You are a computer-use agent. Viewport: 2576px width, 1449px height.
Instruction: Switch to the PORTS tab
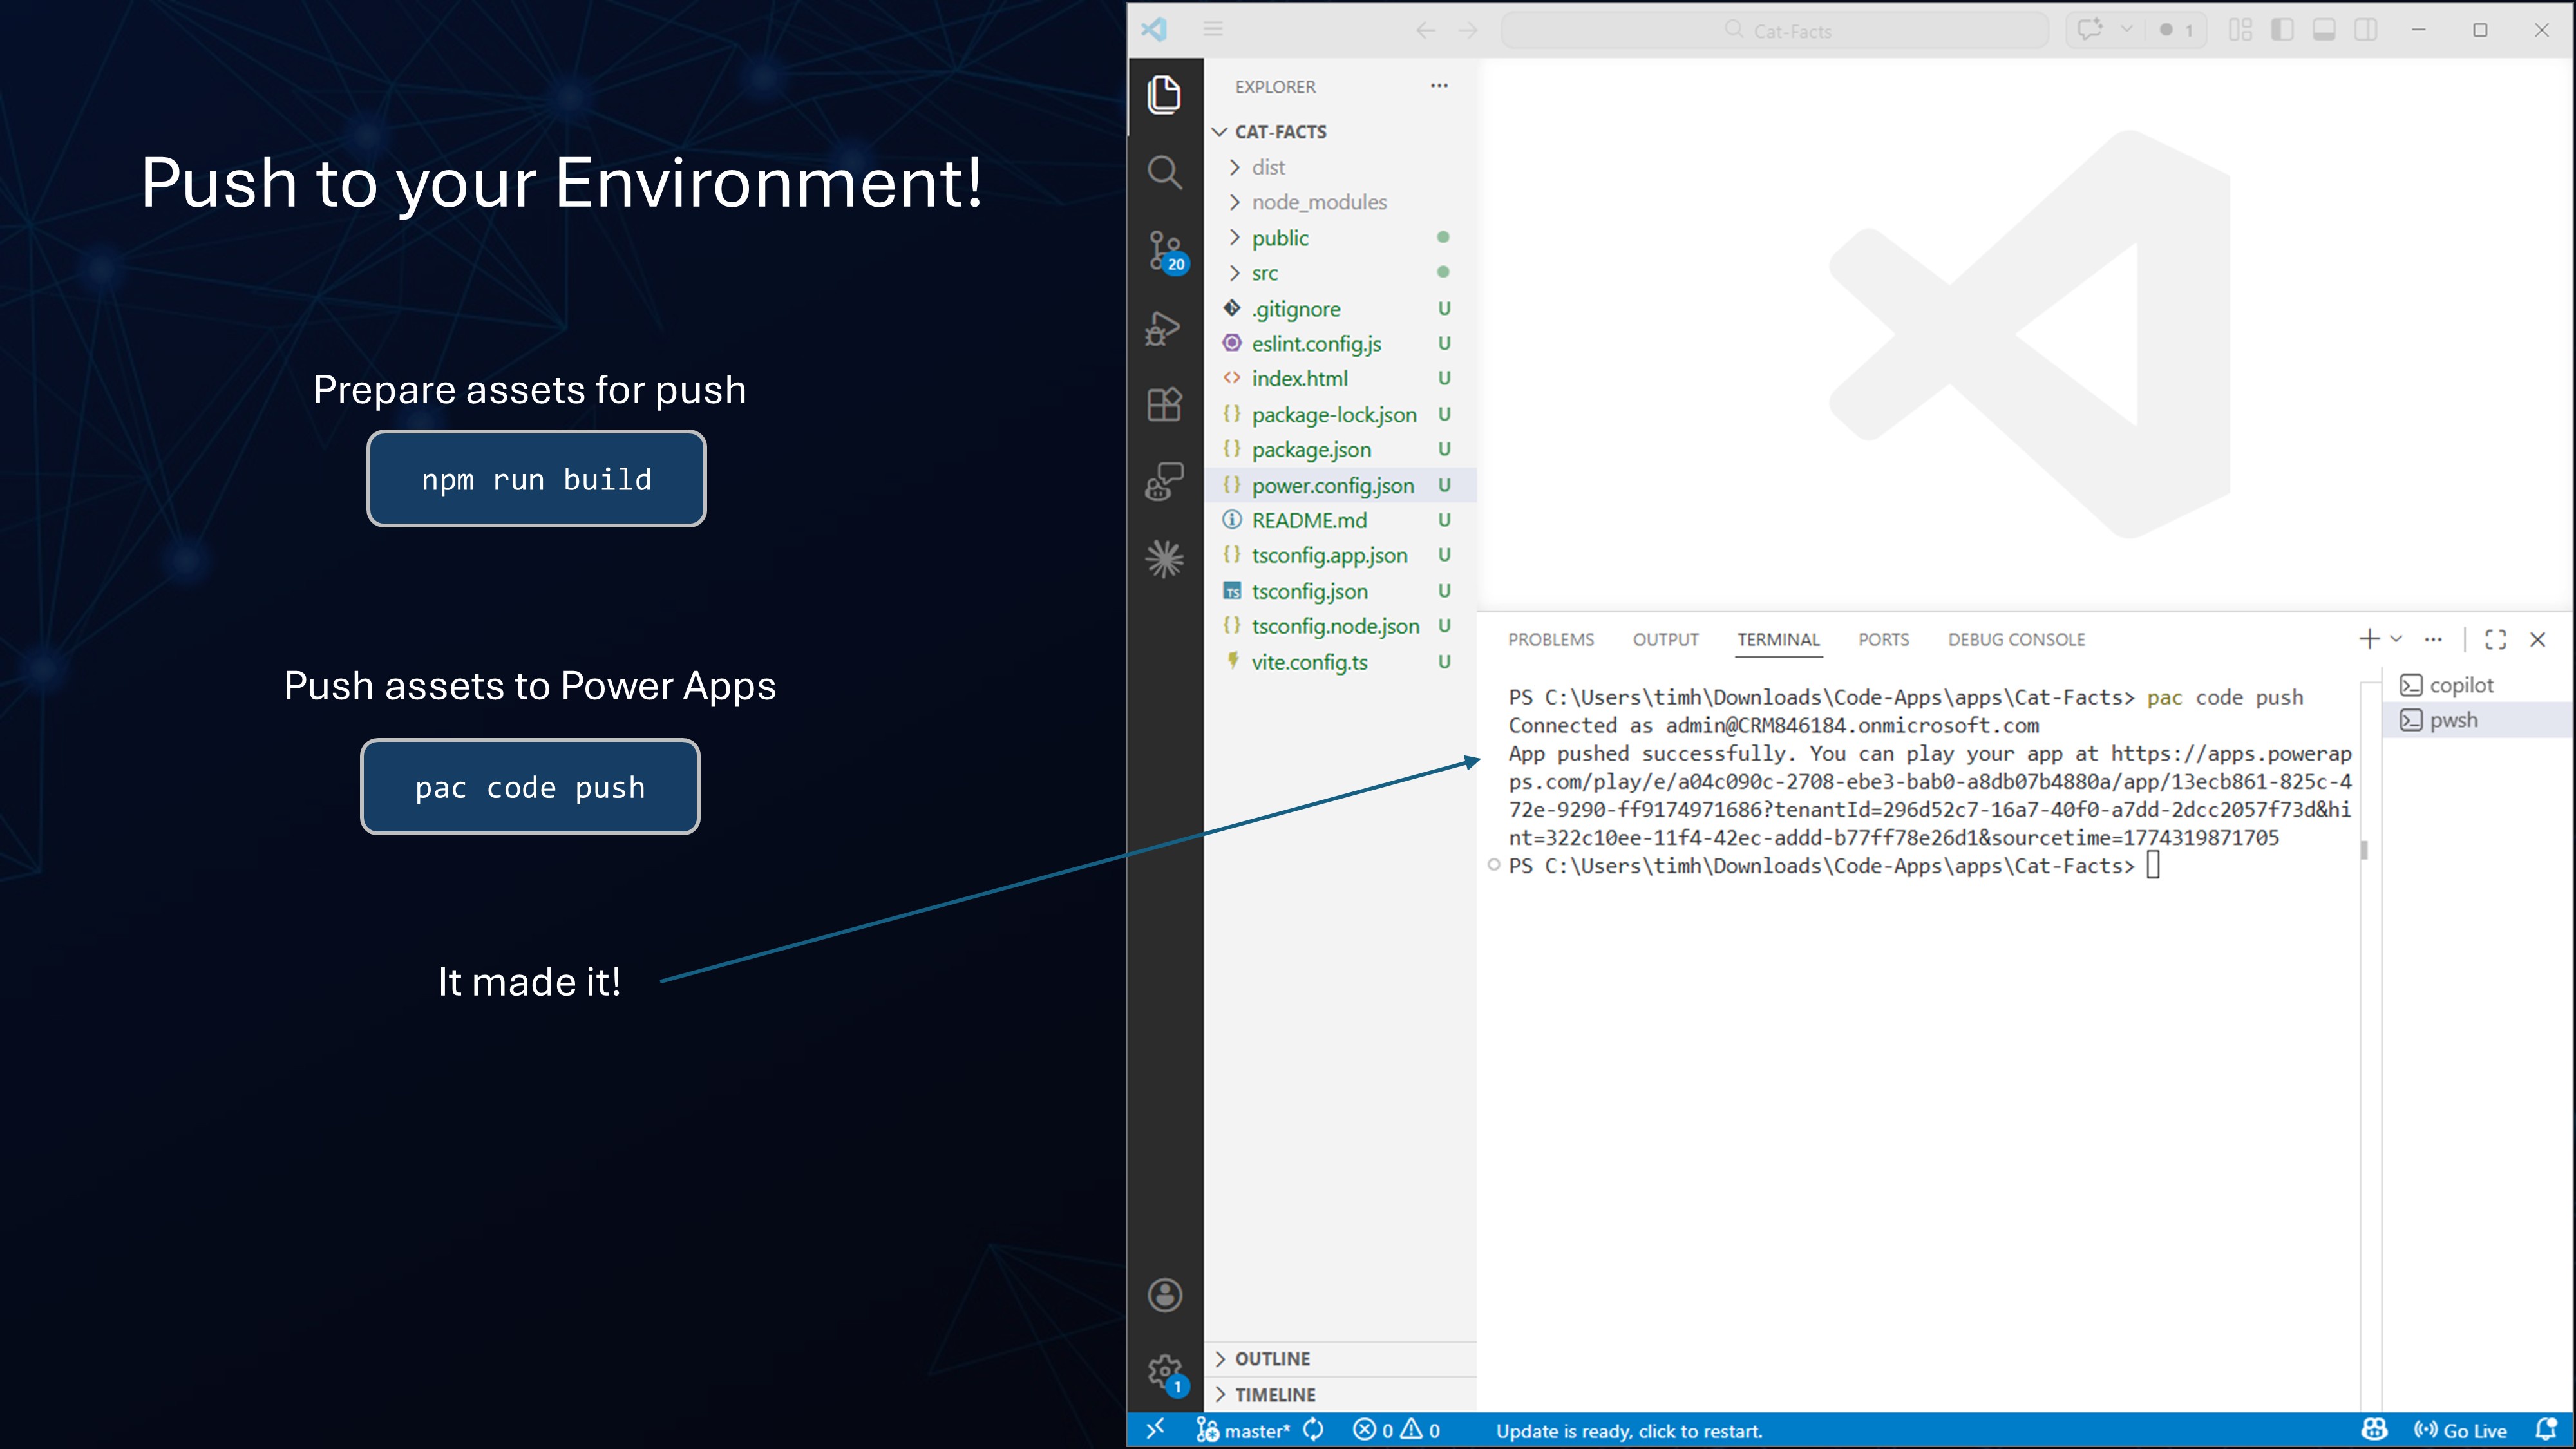click(x=1884, y=640)
